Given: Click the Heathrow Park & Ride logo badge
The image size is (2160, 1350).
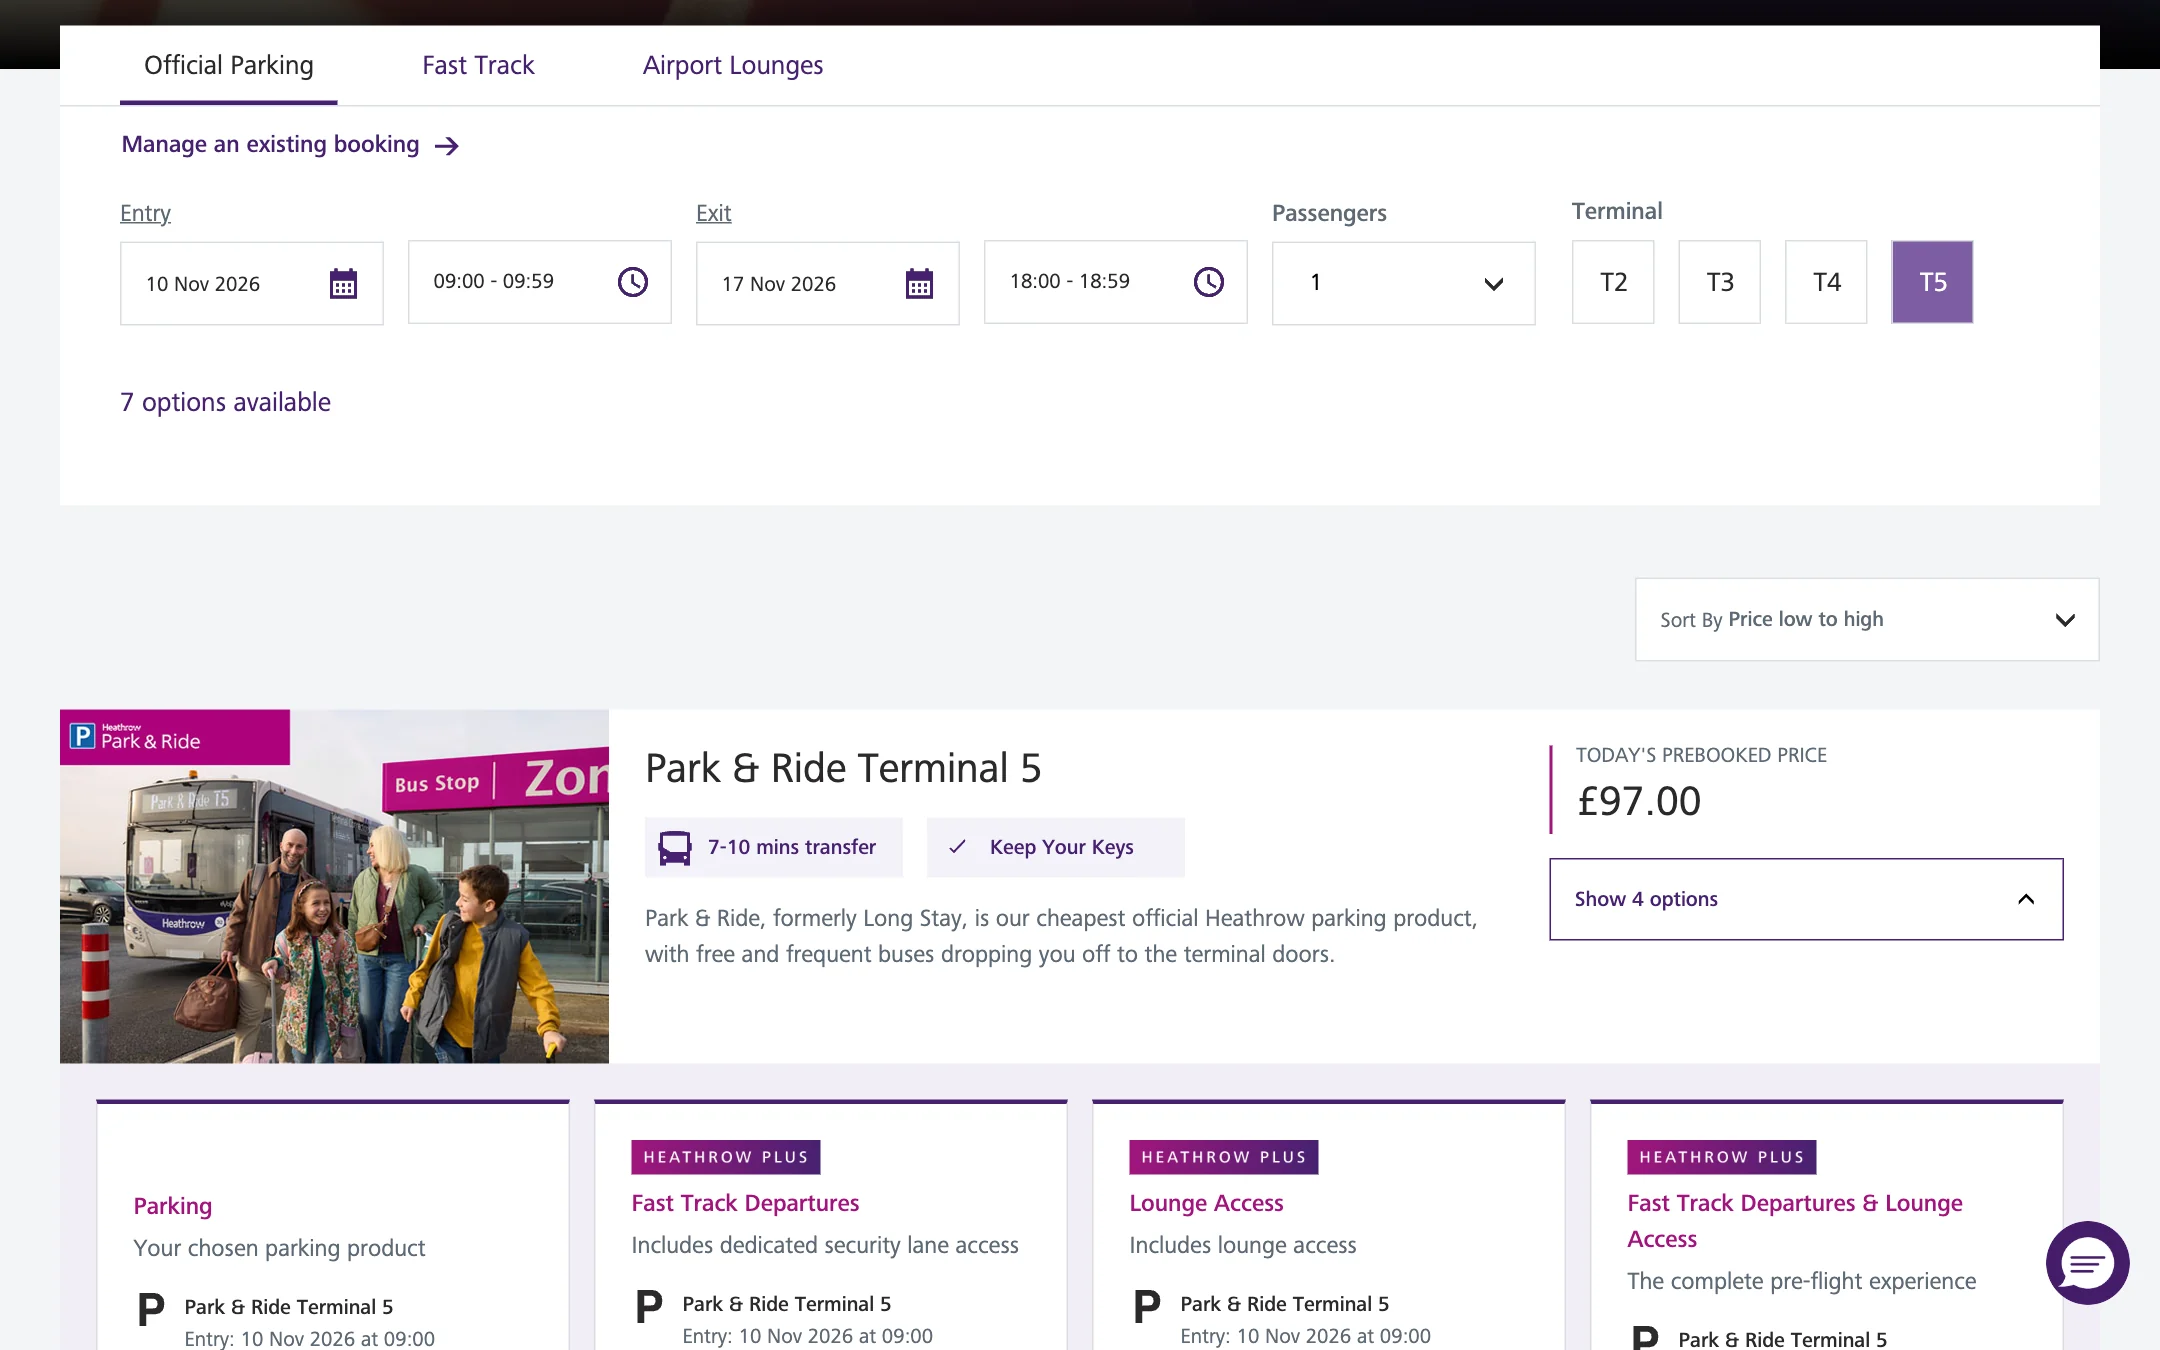Looking at the screenshot, I should point(175,737).
